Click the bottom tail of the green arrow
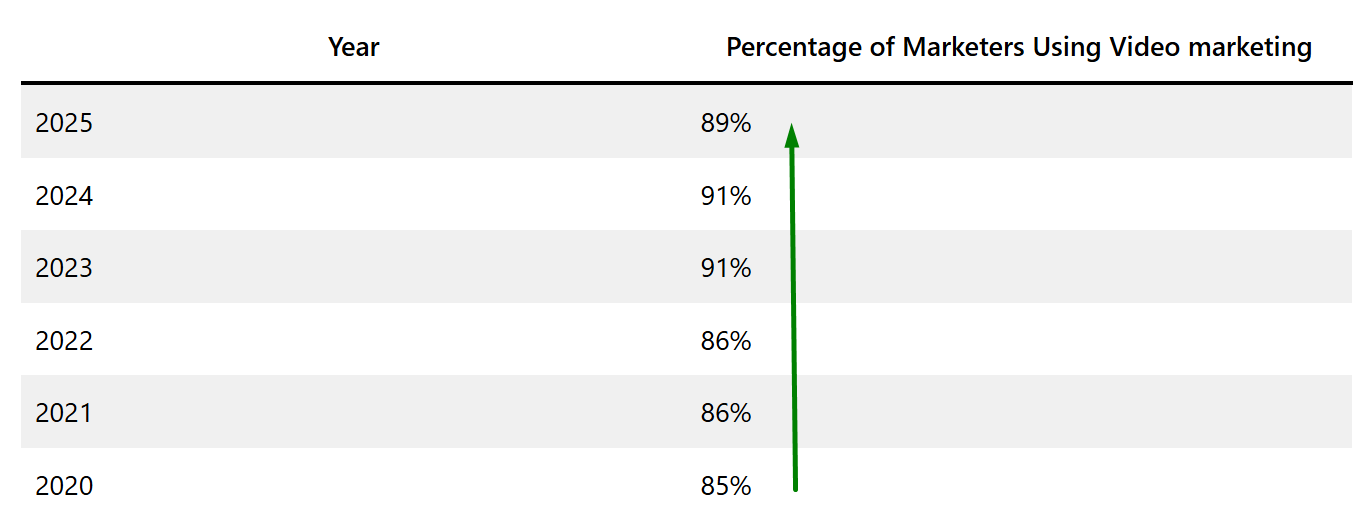The height and width of the screenshot is (514, 1367). click(795, 487)
